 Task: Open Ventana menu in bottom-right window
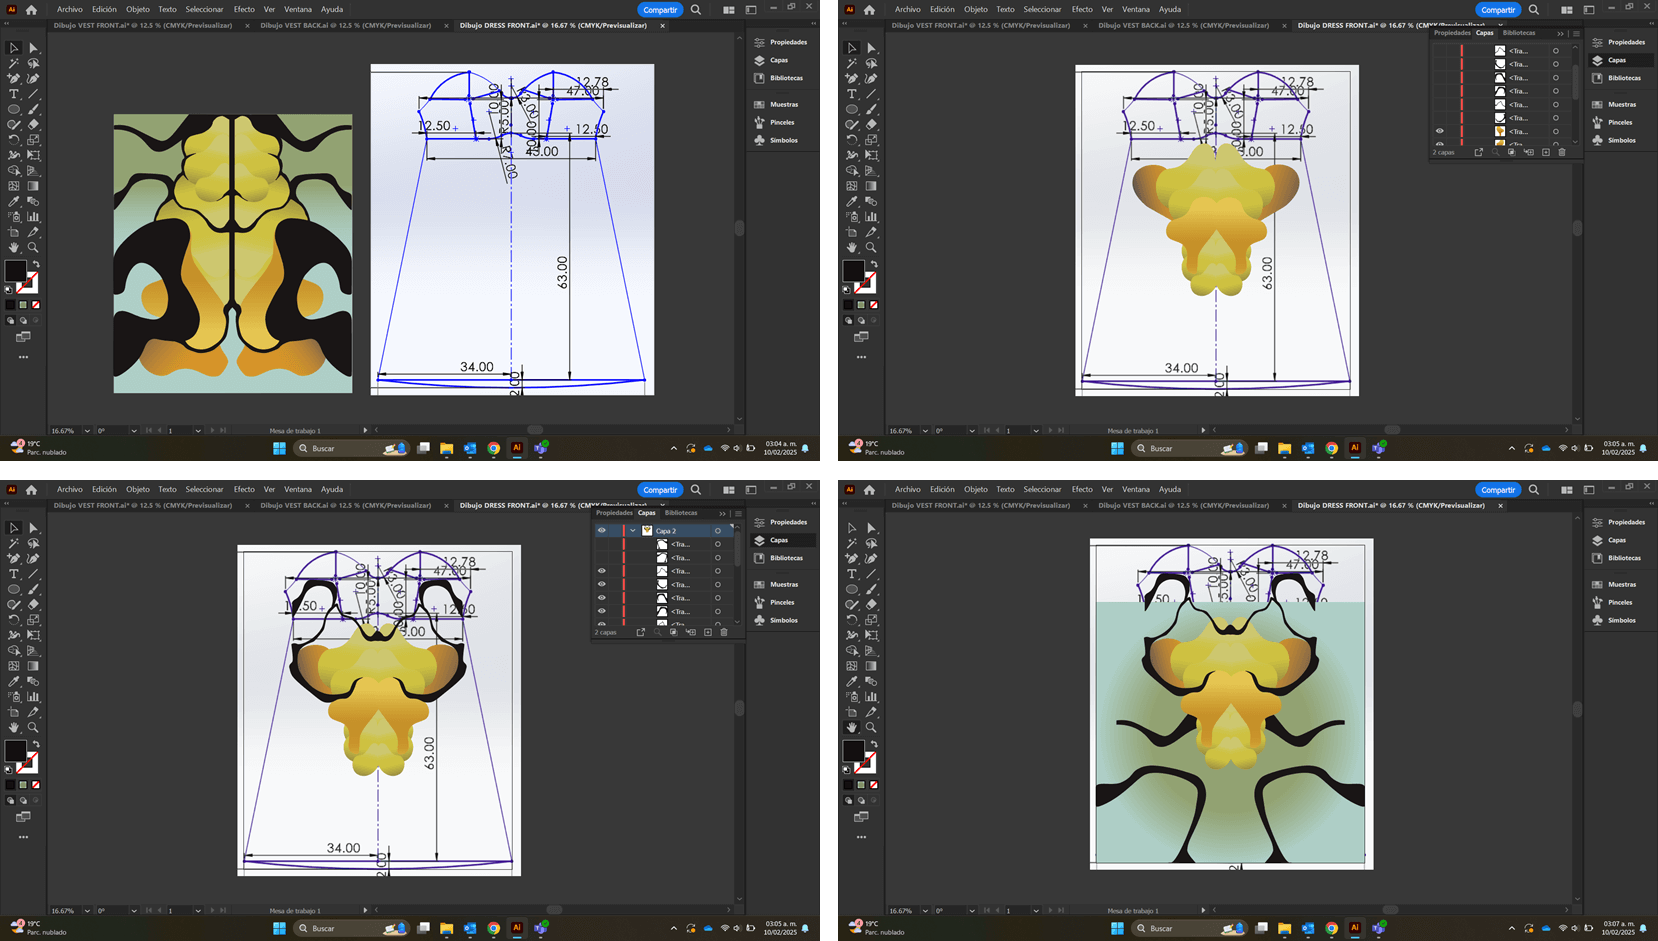coord(1136,490)
